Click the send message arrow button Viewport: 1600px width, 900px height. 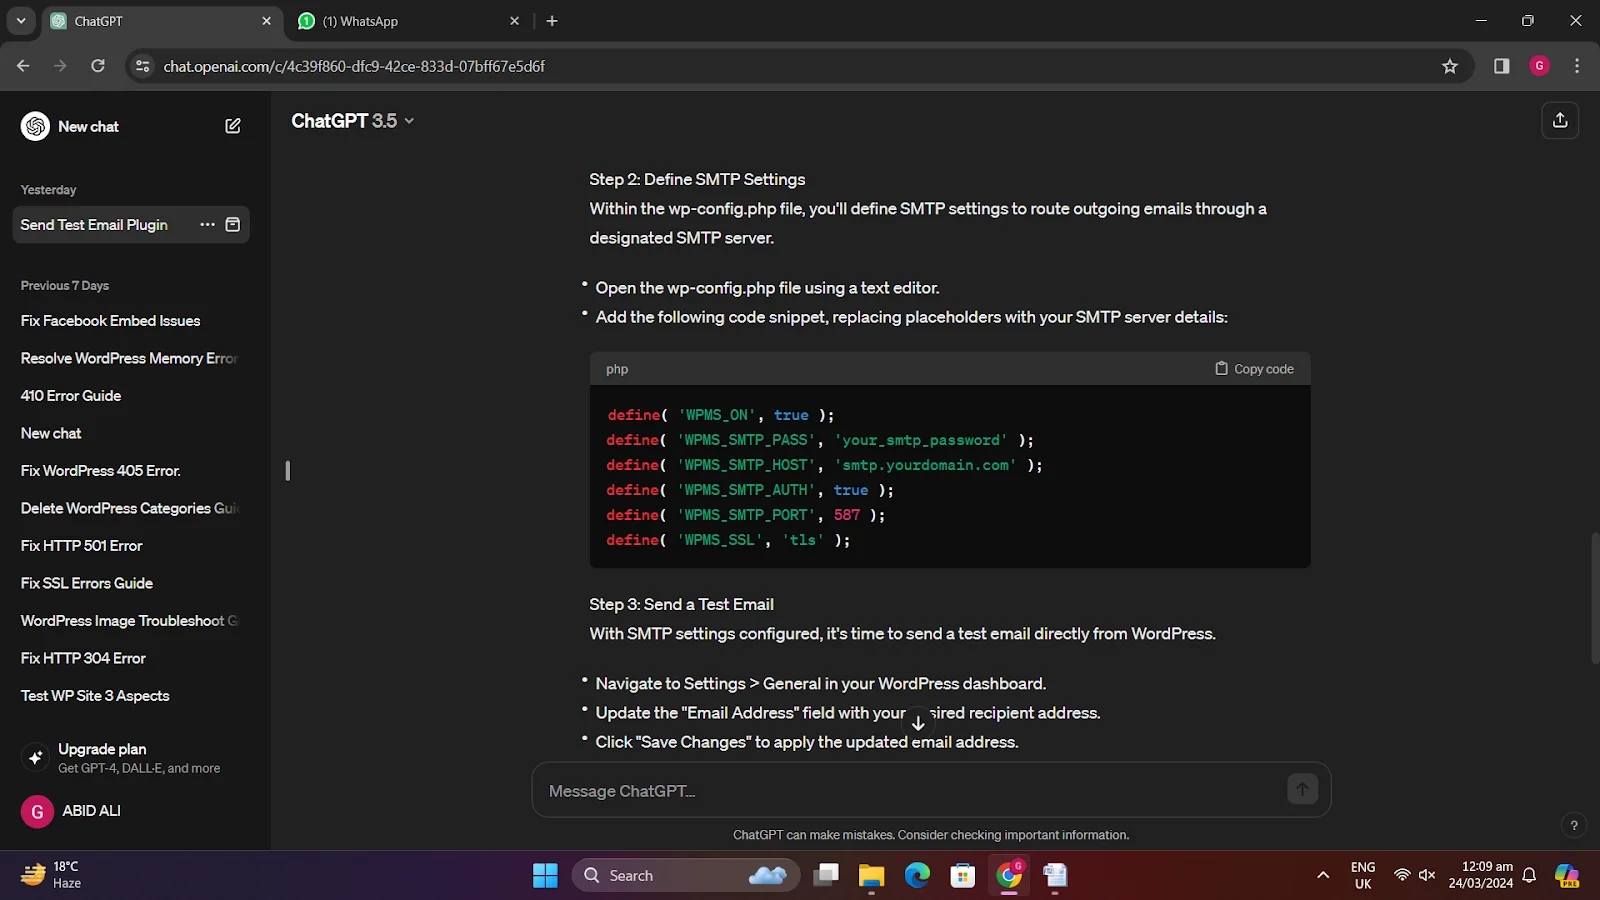(1302, 790)
